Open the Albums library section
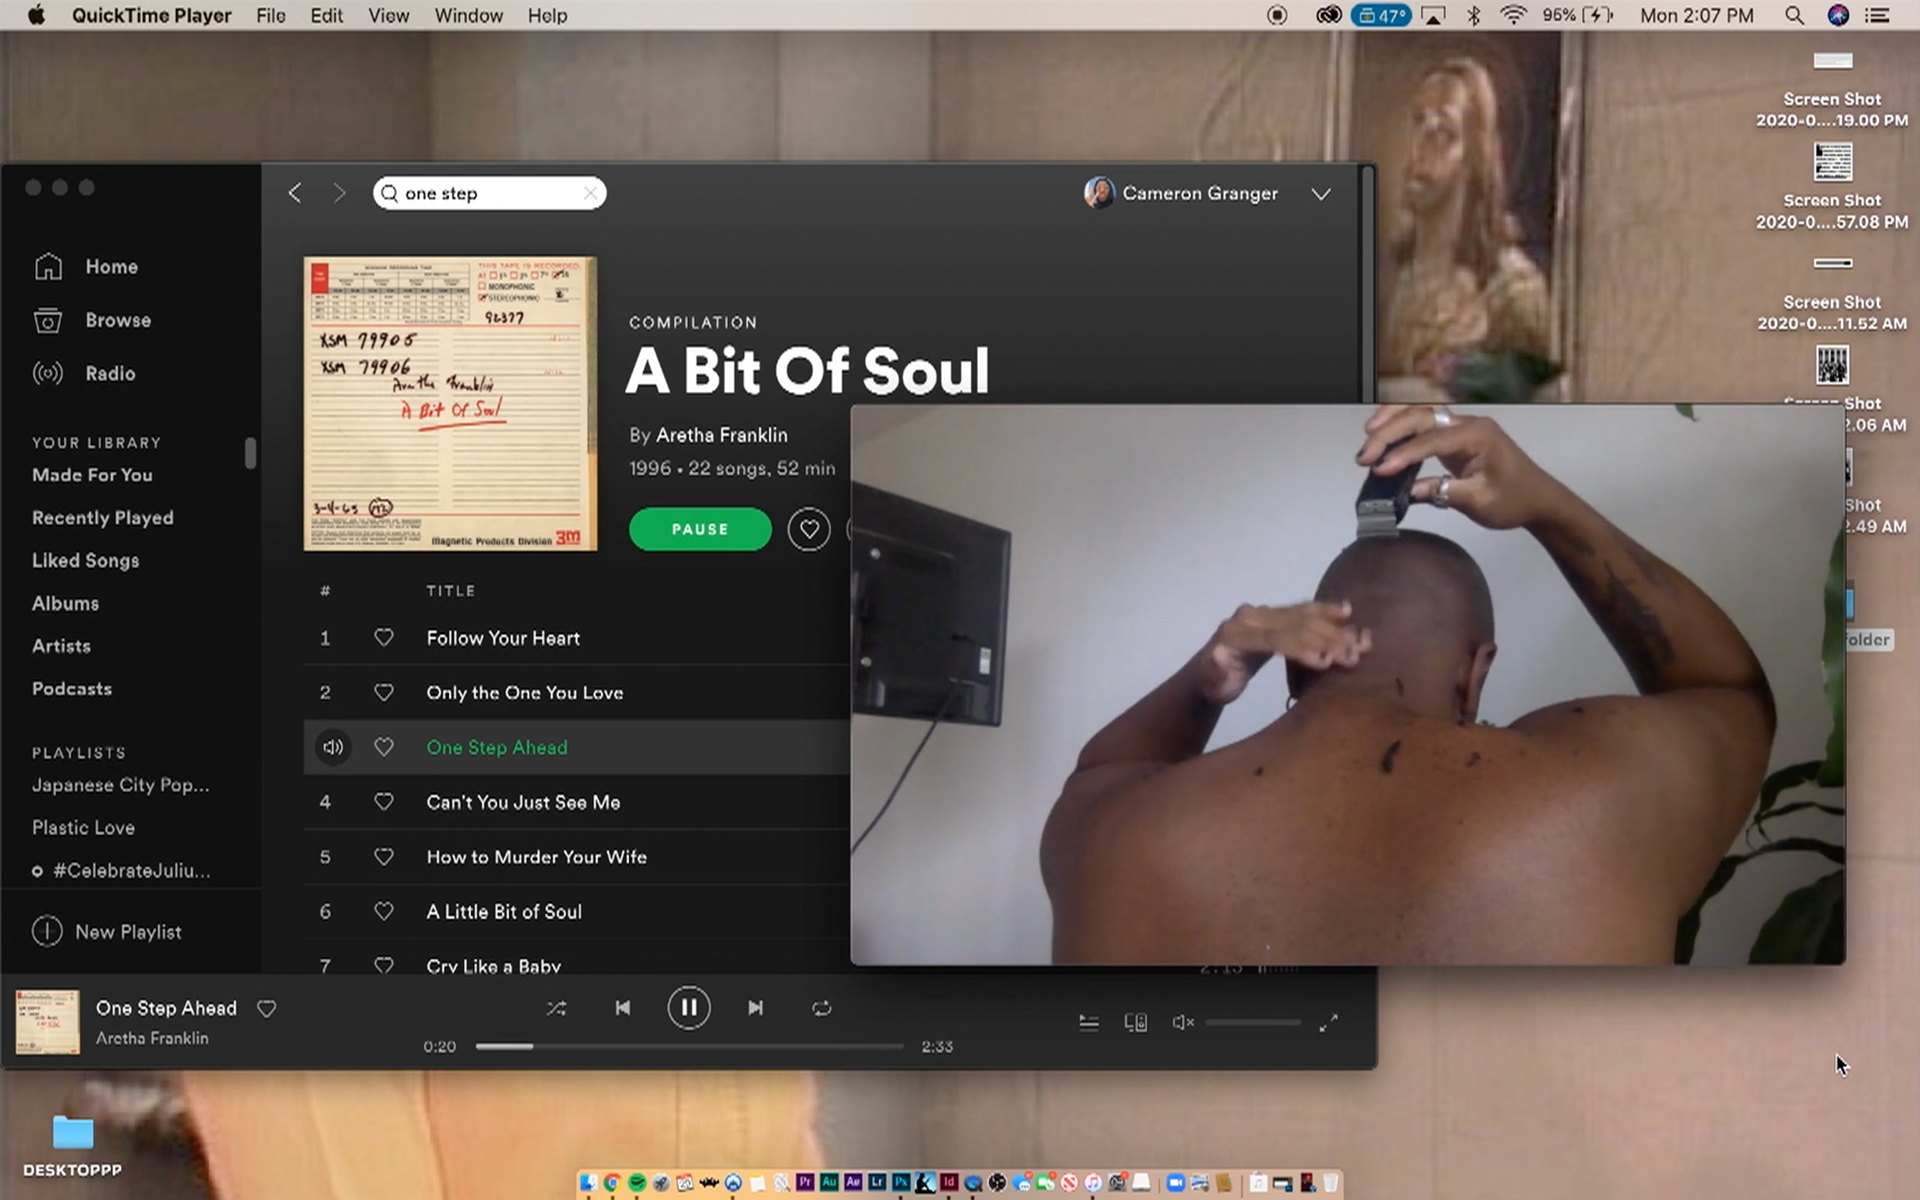Screen dimensions: 1920x1200 click(65, 604)
